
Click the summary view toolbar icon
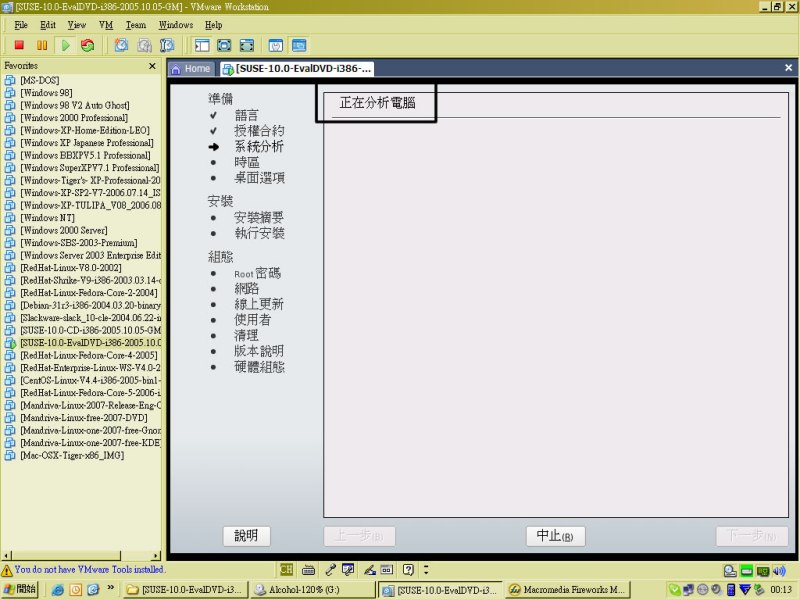pyautogui.click(x=276, y=45)
